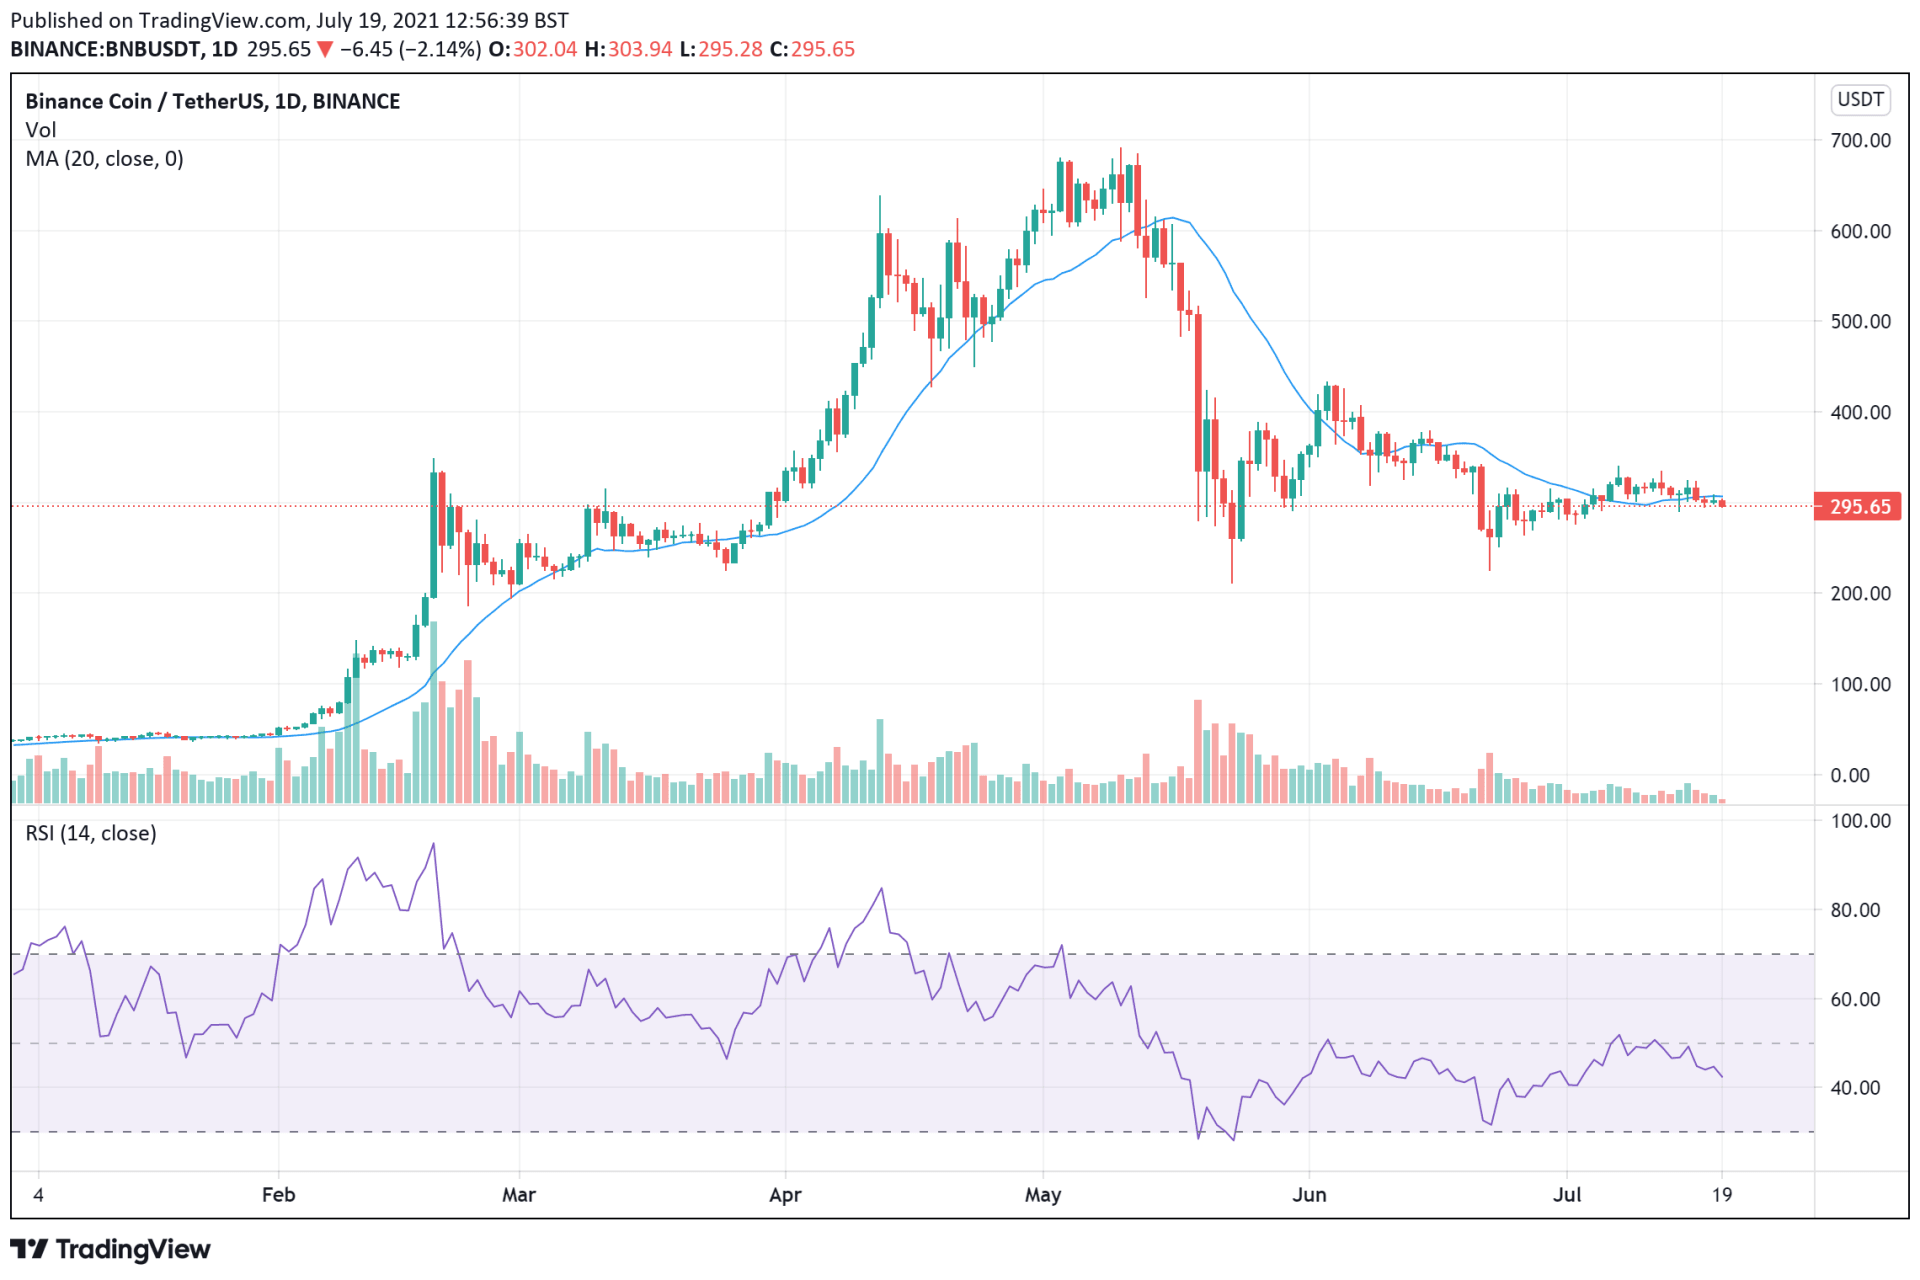1920x1280 pixels.
Task: Click the 200.00 price axis label
Action: (1861, 594)
